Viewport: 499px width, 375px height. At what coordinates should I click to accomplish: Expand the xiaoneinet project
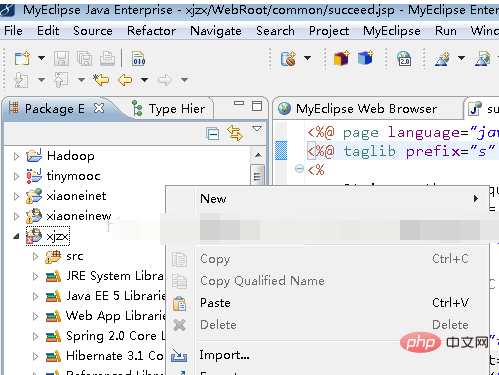pyautogui.click(x=16, y=196)
